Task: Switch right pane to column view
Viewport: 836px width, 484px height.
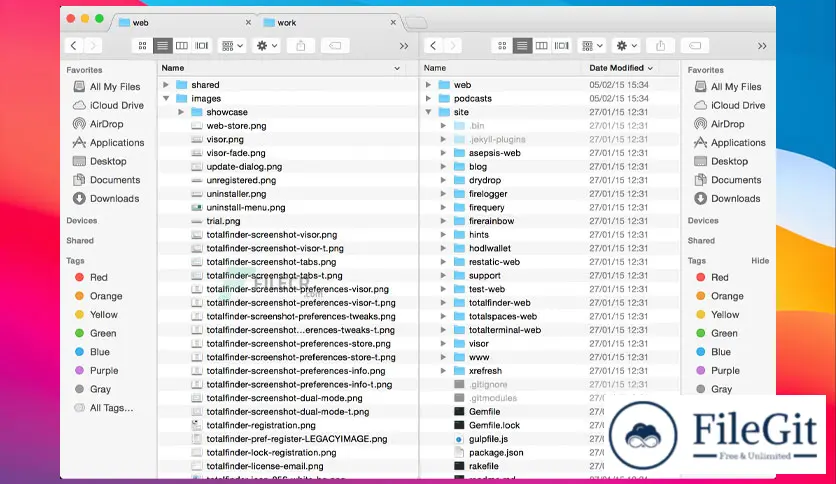Action: [542, 46]
